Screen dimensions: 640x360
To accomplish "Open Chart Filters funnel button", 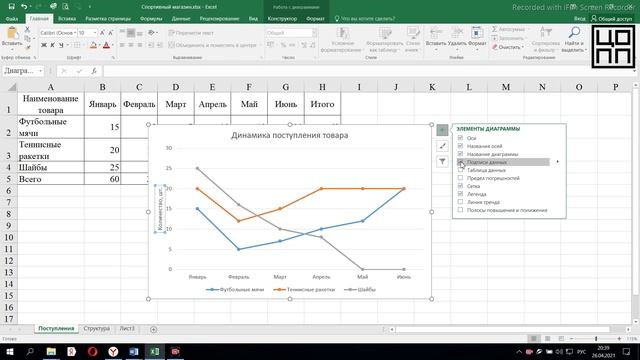I will tap(442, 161).
